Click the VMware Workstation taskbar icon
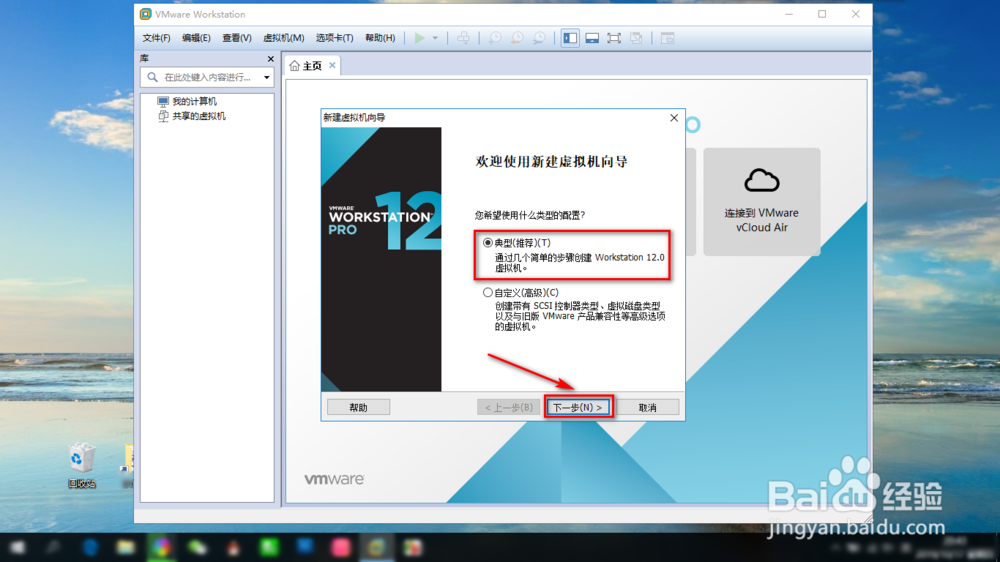The width and height of the screenshot is (1000, 562). click(x=376, y=547)
